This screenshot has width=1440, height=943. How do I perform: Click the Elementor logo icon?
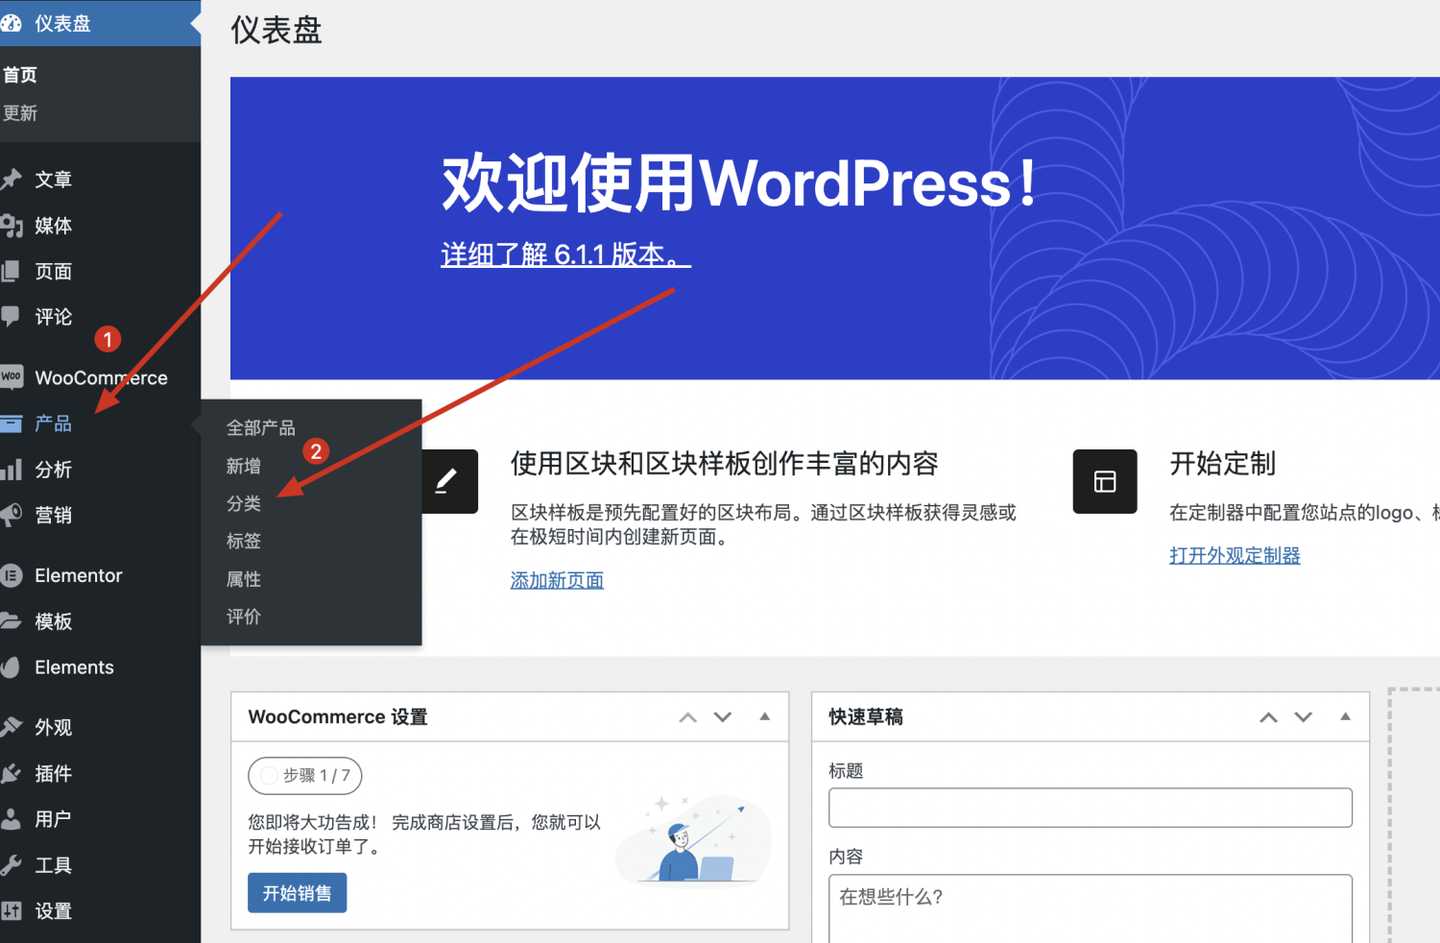pyautogui.click(x=11, y=575)
